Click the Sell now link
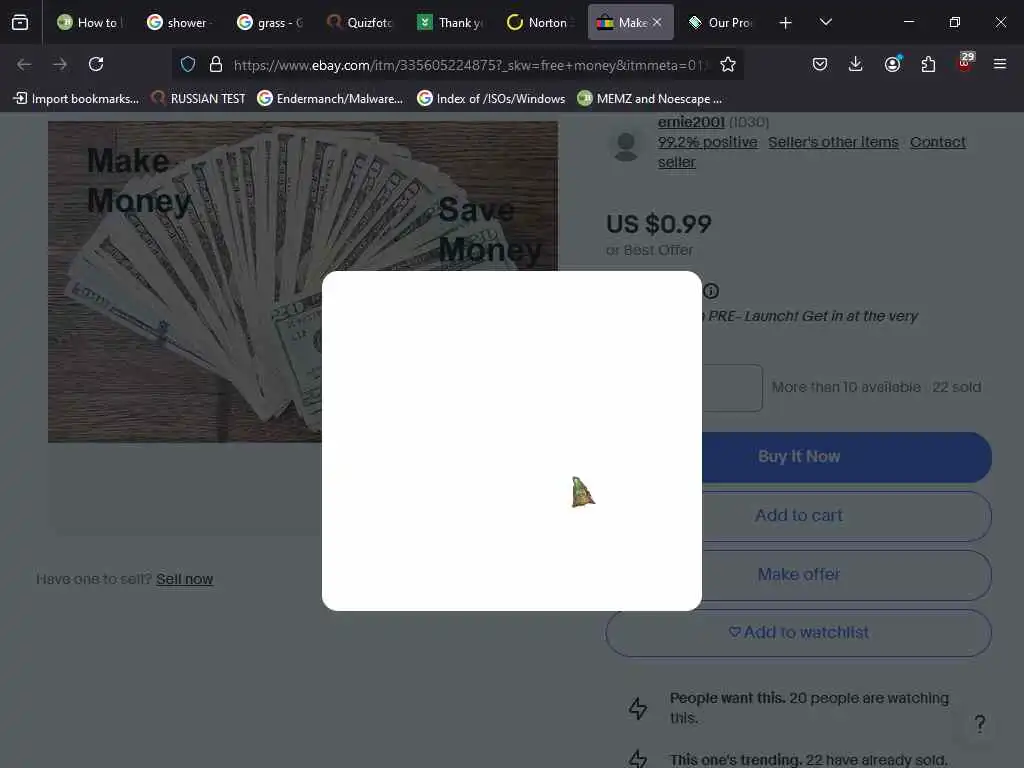 click(184, 579)
